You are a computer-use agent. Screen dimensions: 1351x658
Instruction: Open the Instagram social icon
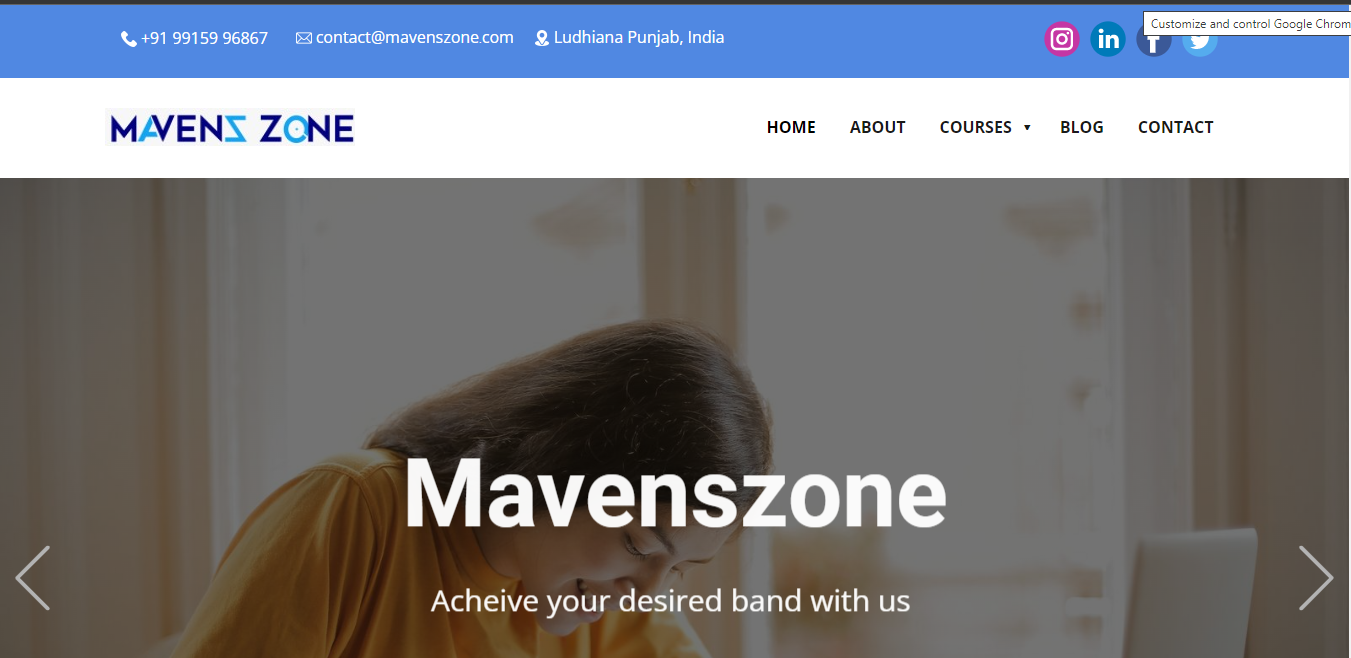[1062, 39]
